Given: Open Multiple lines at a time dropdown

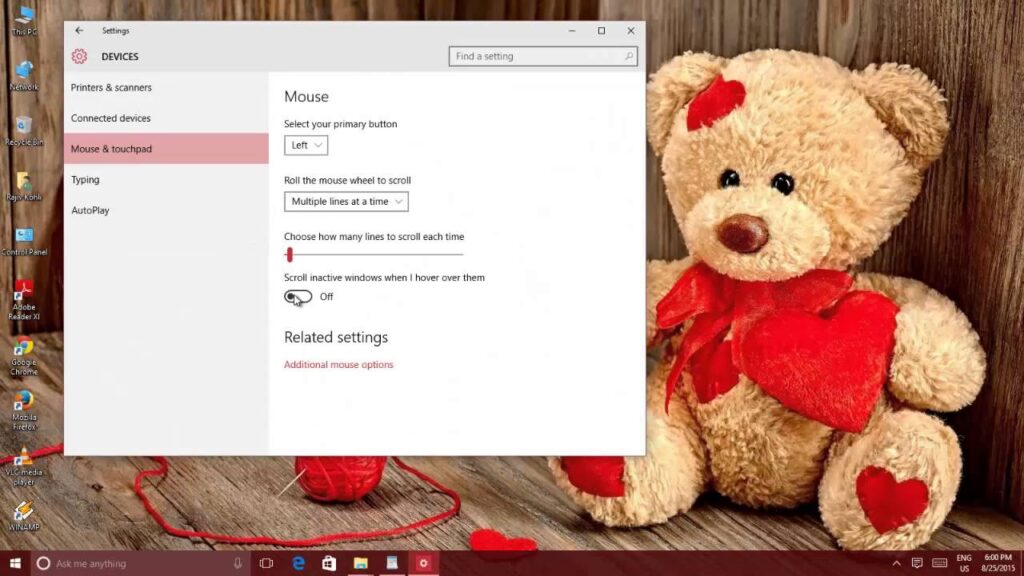Looking at the screenshot, I should [346, 201].
